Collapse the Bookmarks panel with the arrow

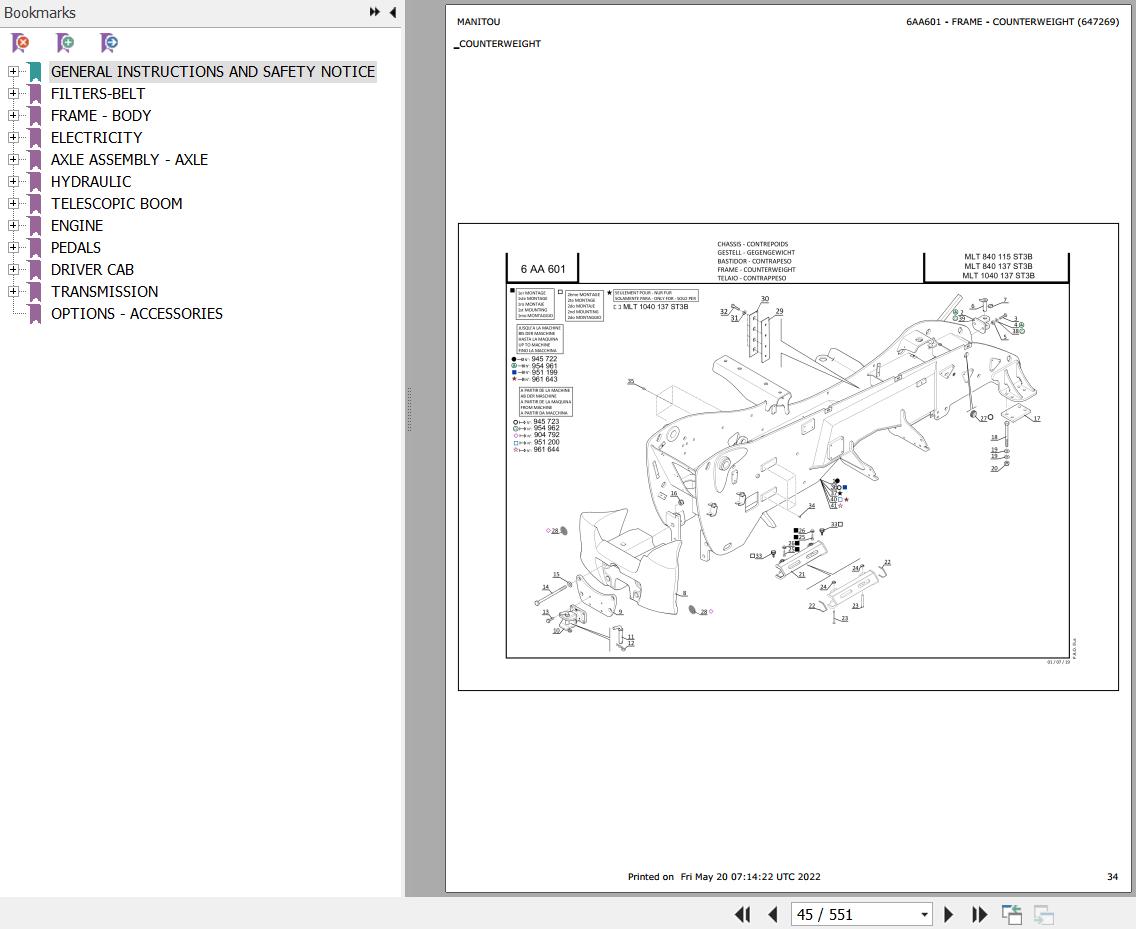click(393, 12)
